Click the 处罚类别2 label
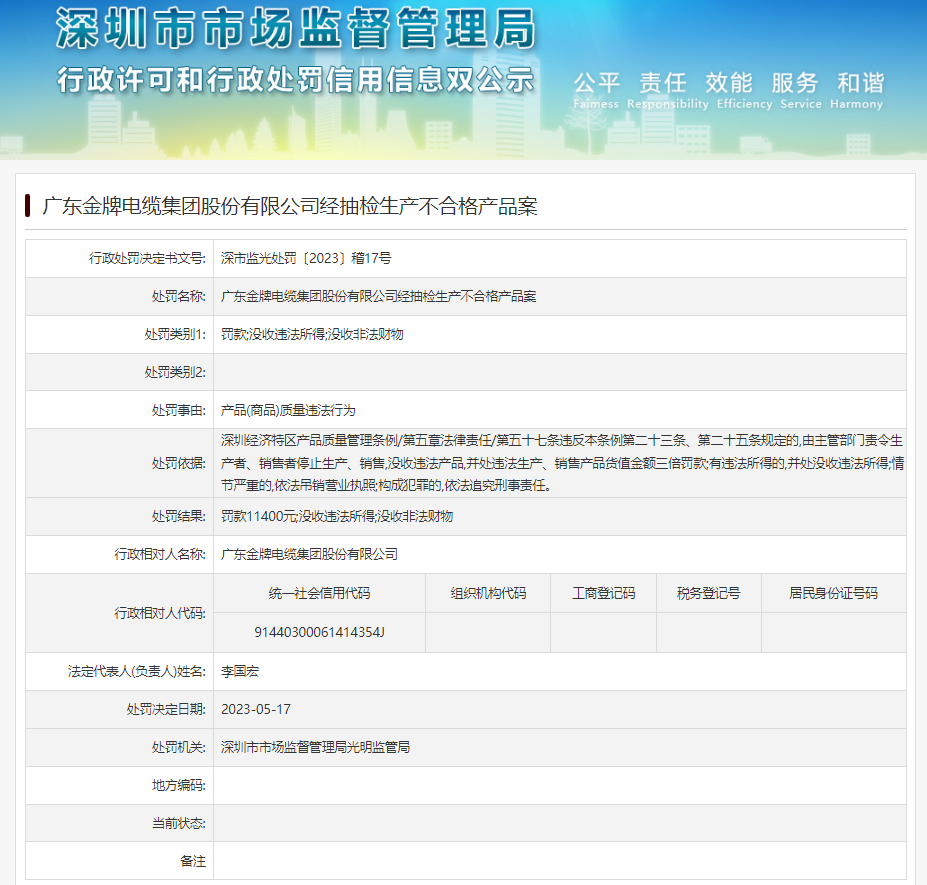This screenshot has width=927, height=885. (175, 372)
